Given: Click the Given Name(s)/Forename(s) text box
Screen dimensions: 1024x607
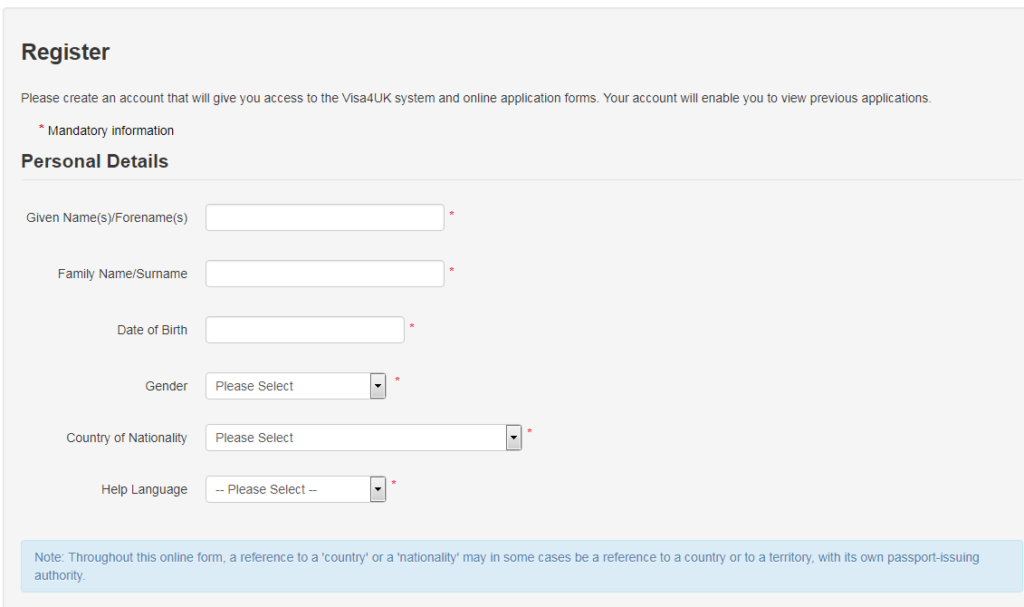Looking at the screenshot, I should [x=324, y=218].
